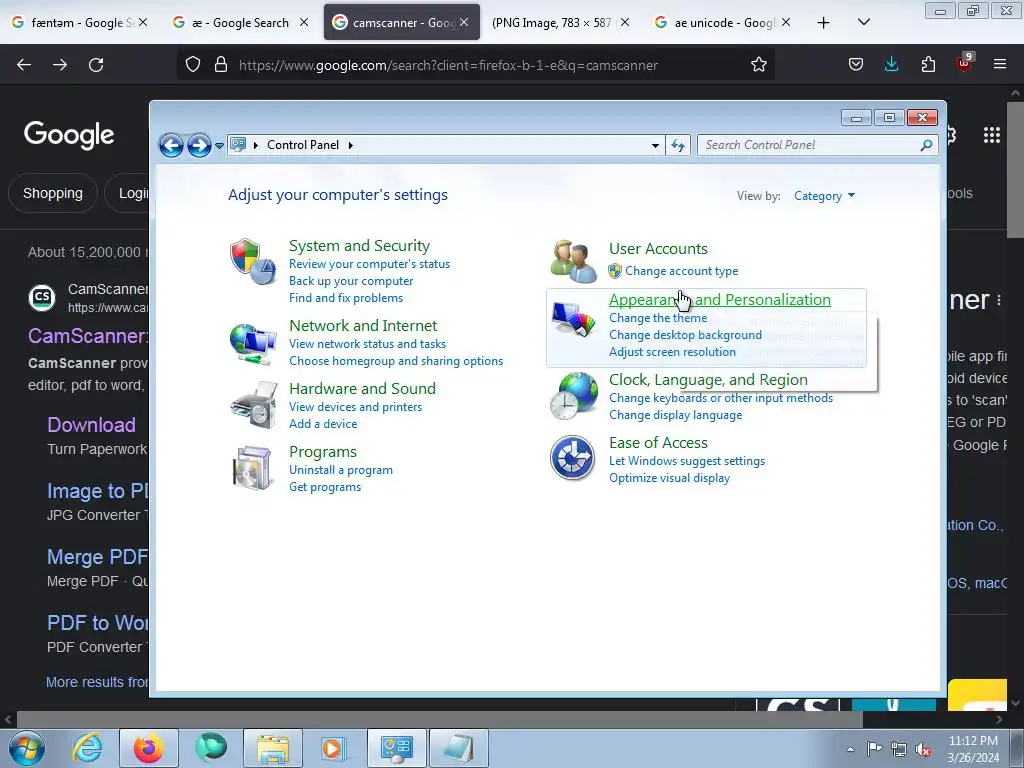Open the Ease of Access icon
The image size is (1024, 768).
[x=572, y=458]
